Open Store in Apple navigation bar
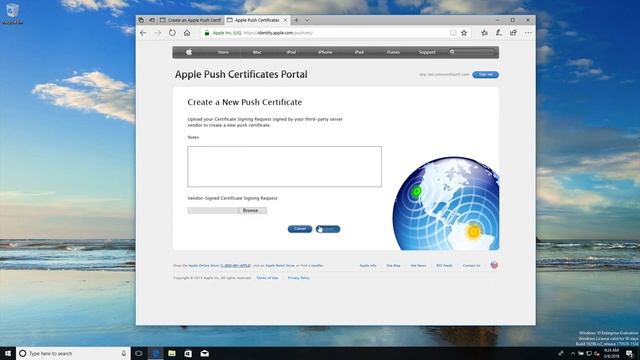Image resolution: width=640 pixels, height=360 pixels. [x=223, y=52]
